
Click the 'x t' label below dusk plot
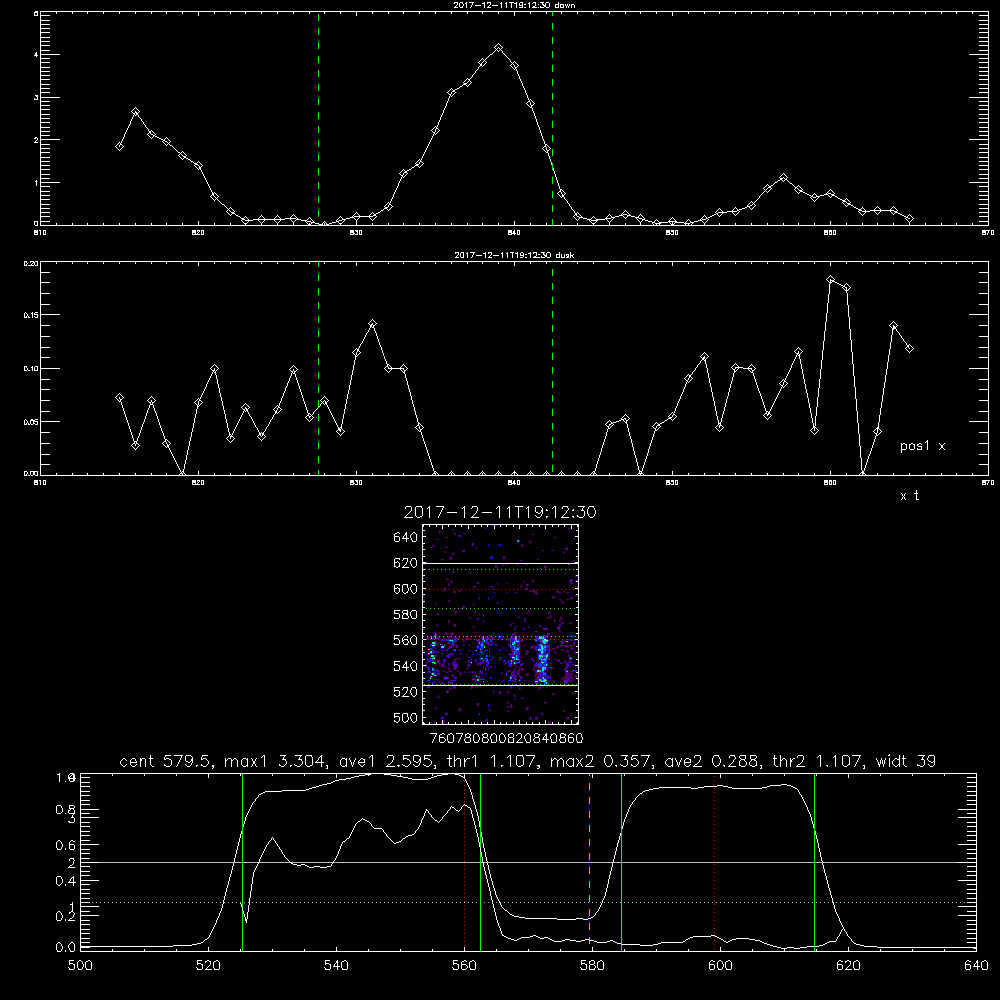click(x=909, y=496)
